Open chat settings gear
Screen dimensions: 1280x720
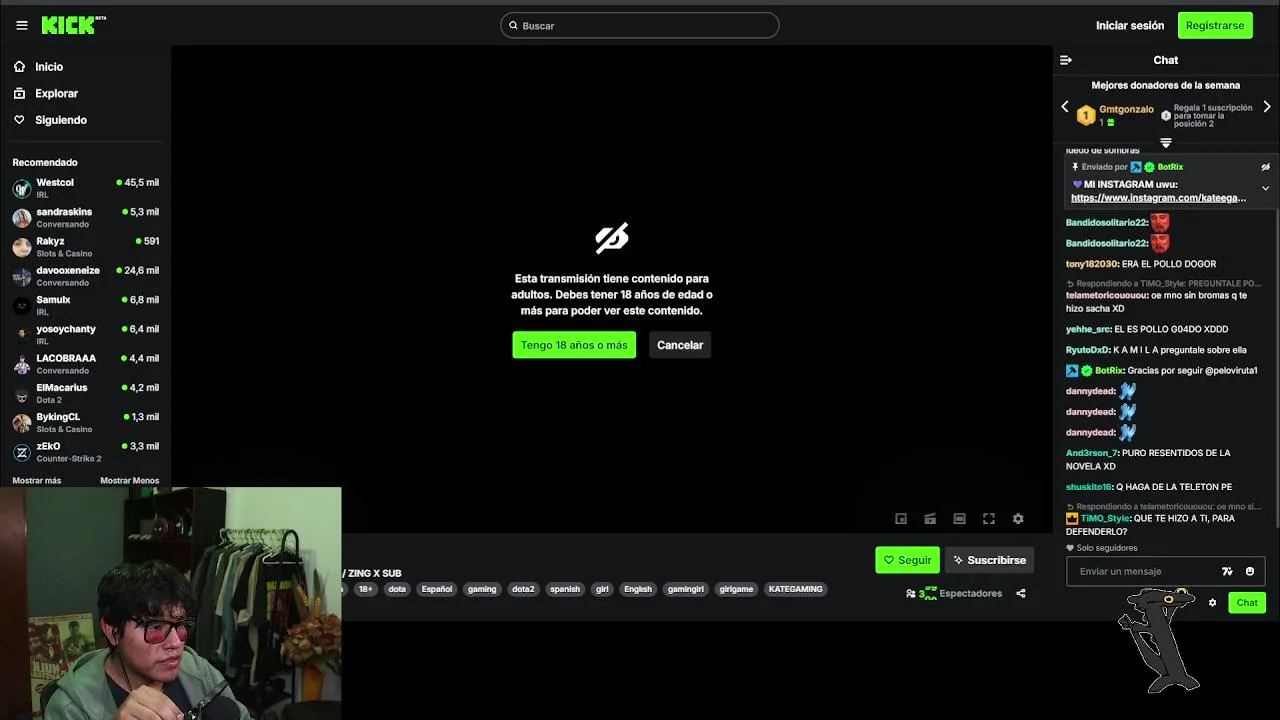click(x=1212, y=603)
